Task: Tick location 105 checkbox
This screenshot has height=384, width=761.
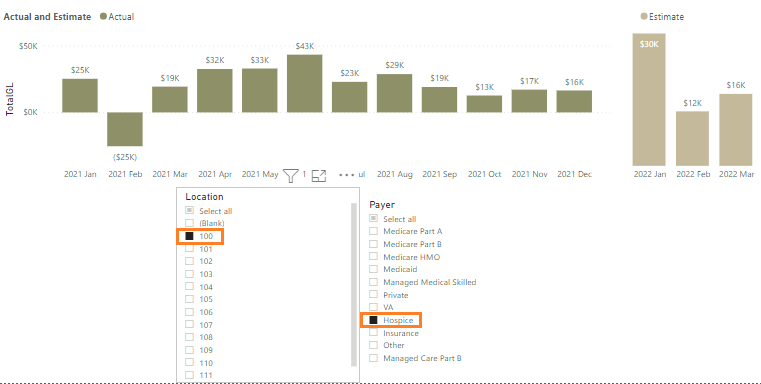Action: pos(189,299)
